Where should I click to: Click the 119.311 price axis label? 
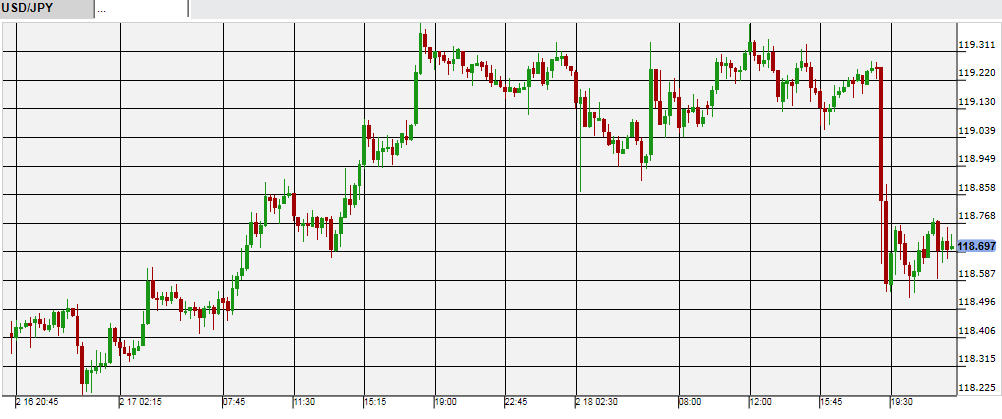pyautogui.click(x=976, y=45)
